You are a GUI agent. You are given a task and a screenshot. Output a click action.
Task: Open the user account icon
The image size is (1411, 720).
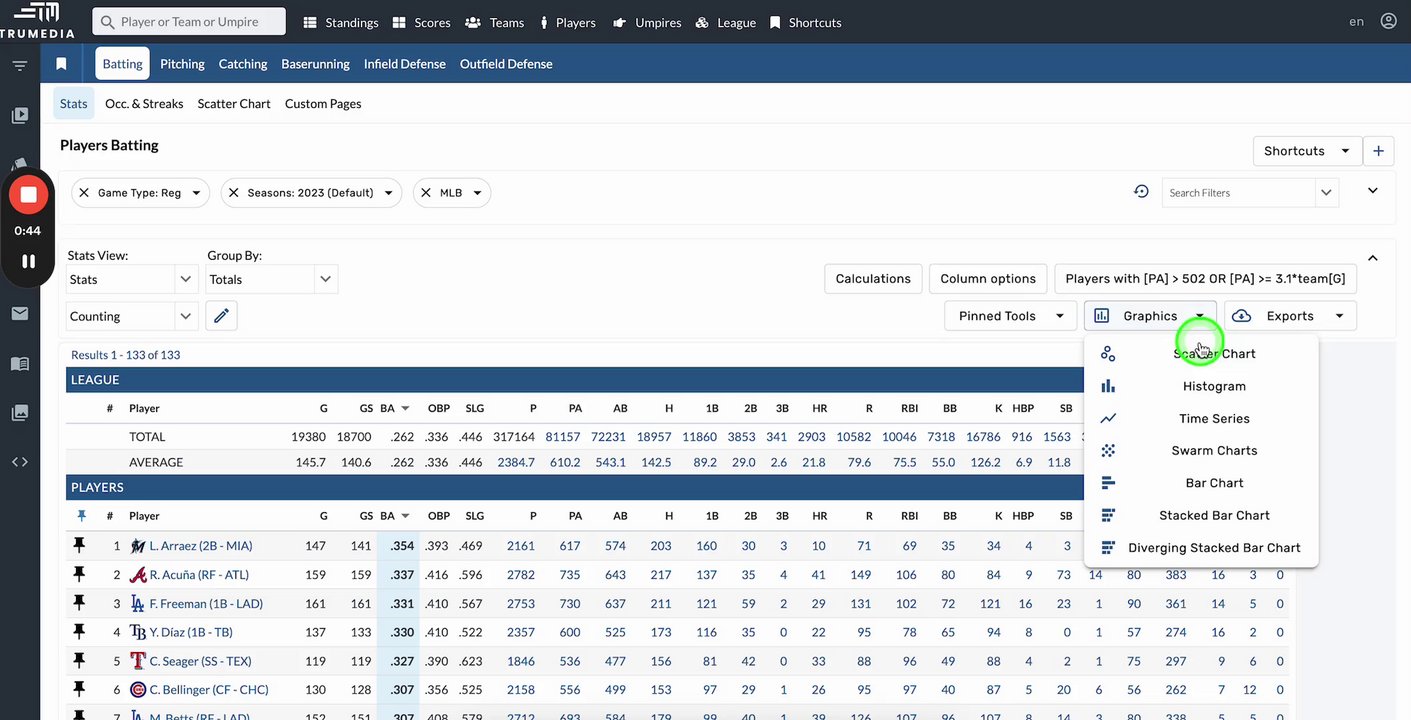pyautogui.click(x=1388, y=21)
